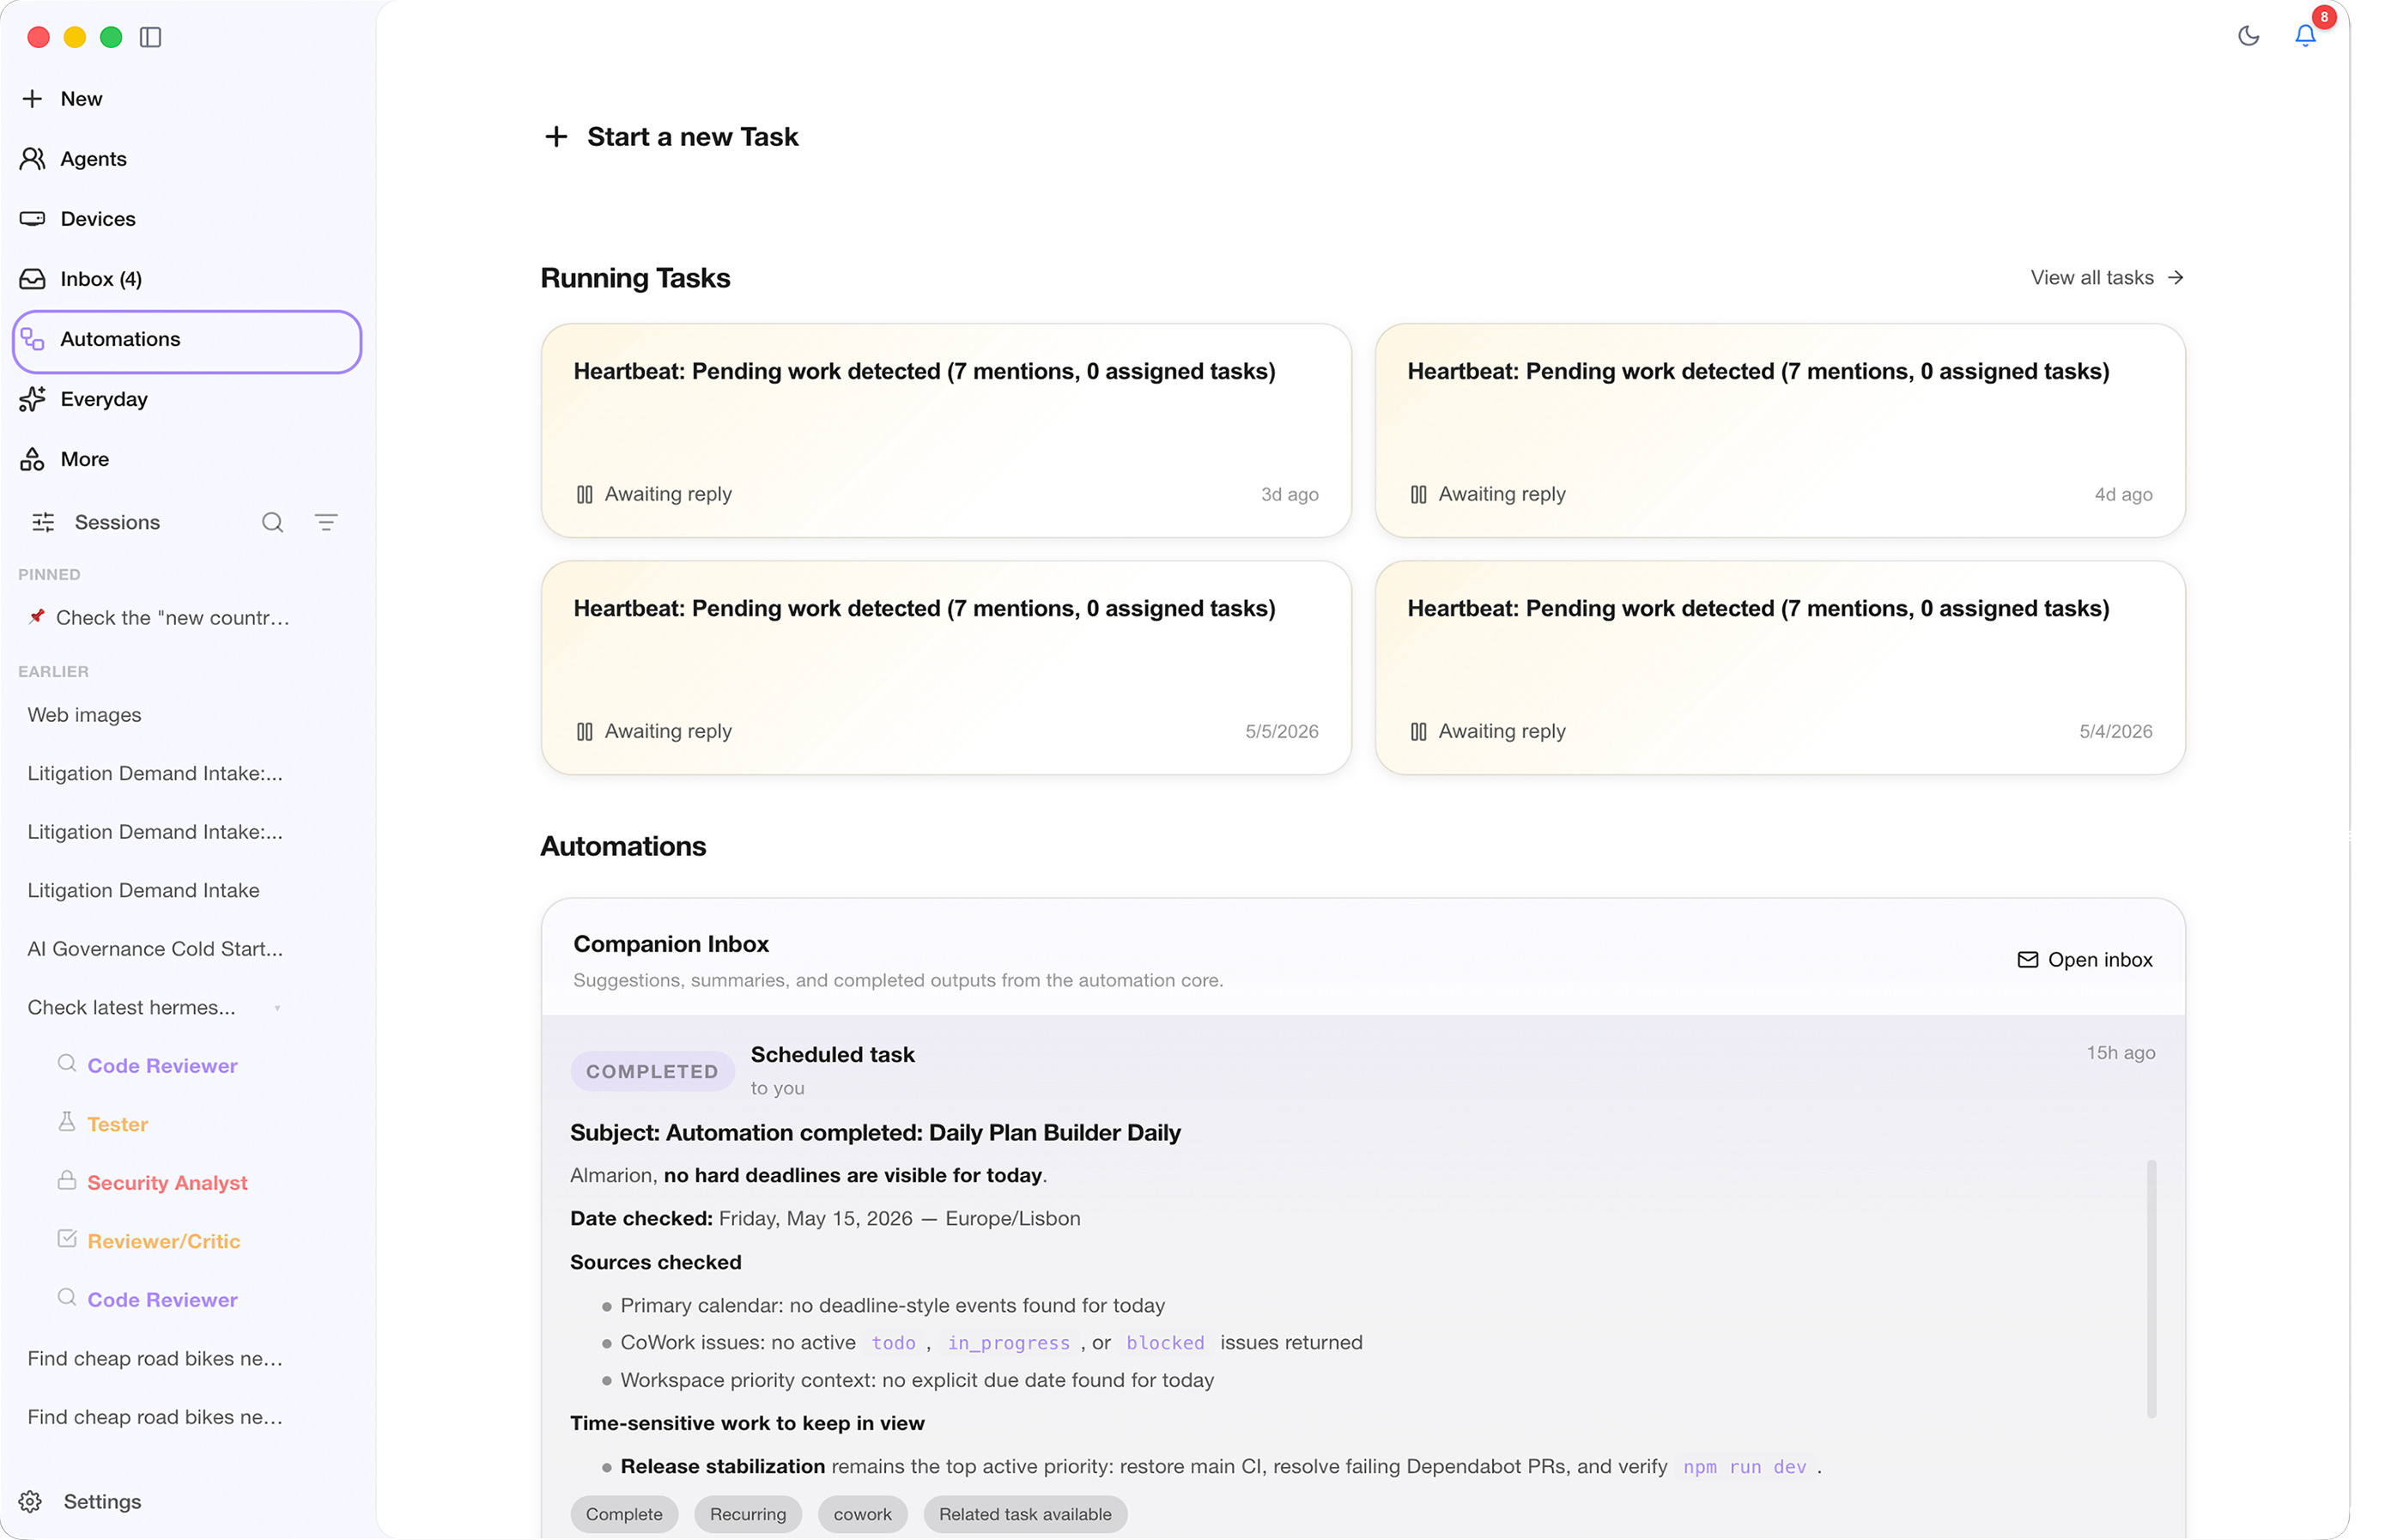The width and height of the screenshot is (2385, 1540).
Task: Click the red pin icon
Action: point(37,616)
